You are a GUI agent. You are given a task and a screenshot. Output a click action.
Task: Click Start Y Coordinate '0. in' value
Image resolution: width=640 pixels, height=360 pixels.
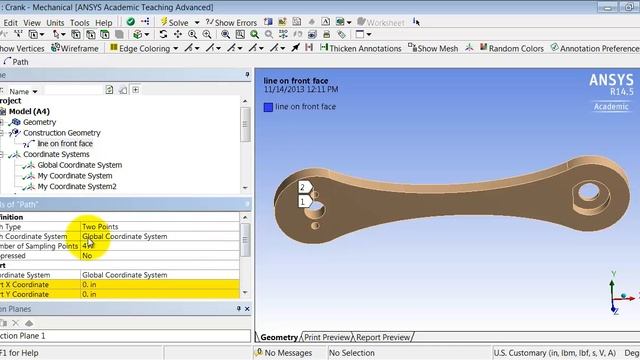coord(160,294)
